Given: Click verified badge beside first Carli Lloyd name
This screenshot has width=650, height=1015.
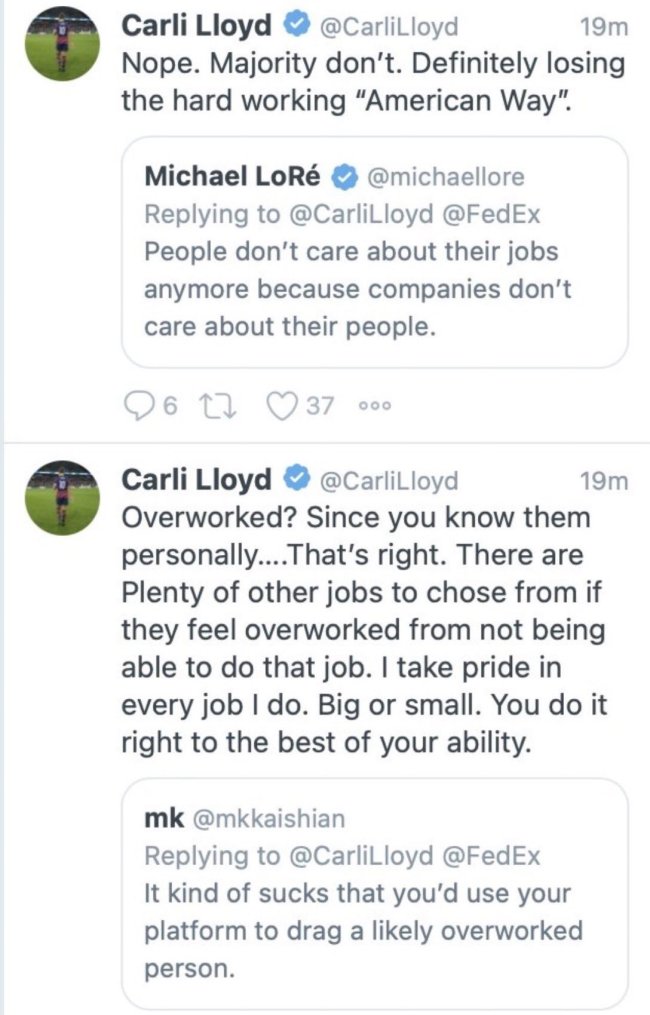Looking at the screenshot, I should point(295,27).
